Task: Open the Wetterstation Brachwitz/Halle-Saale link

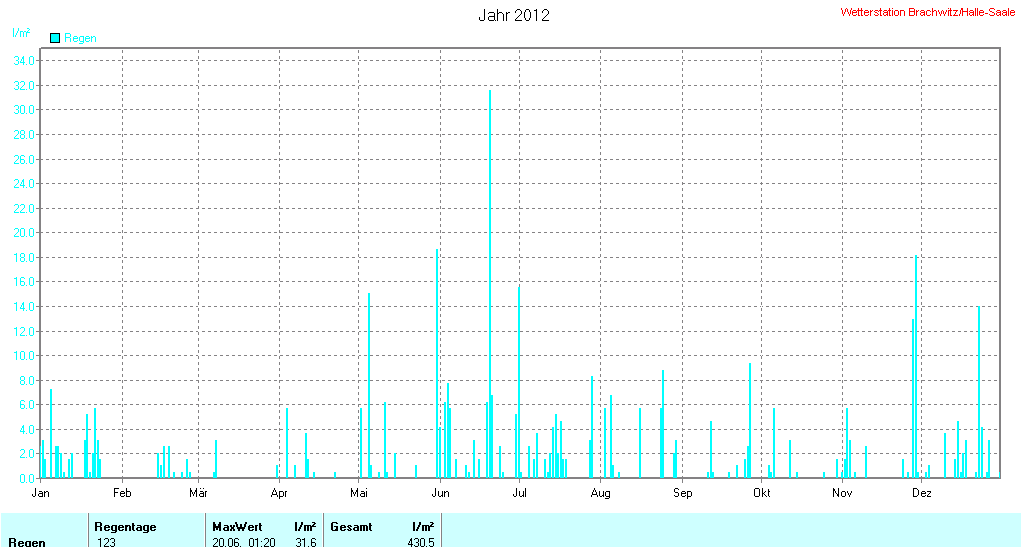Action: [928, 12]
